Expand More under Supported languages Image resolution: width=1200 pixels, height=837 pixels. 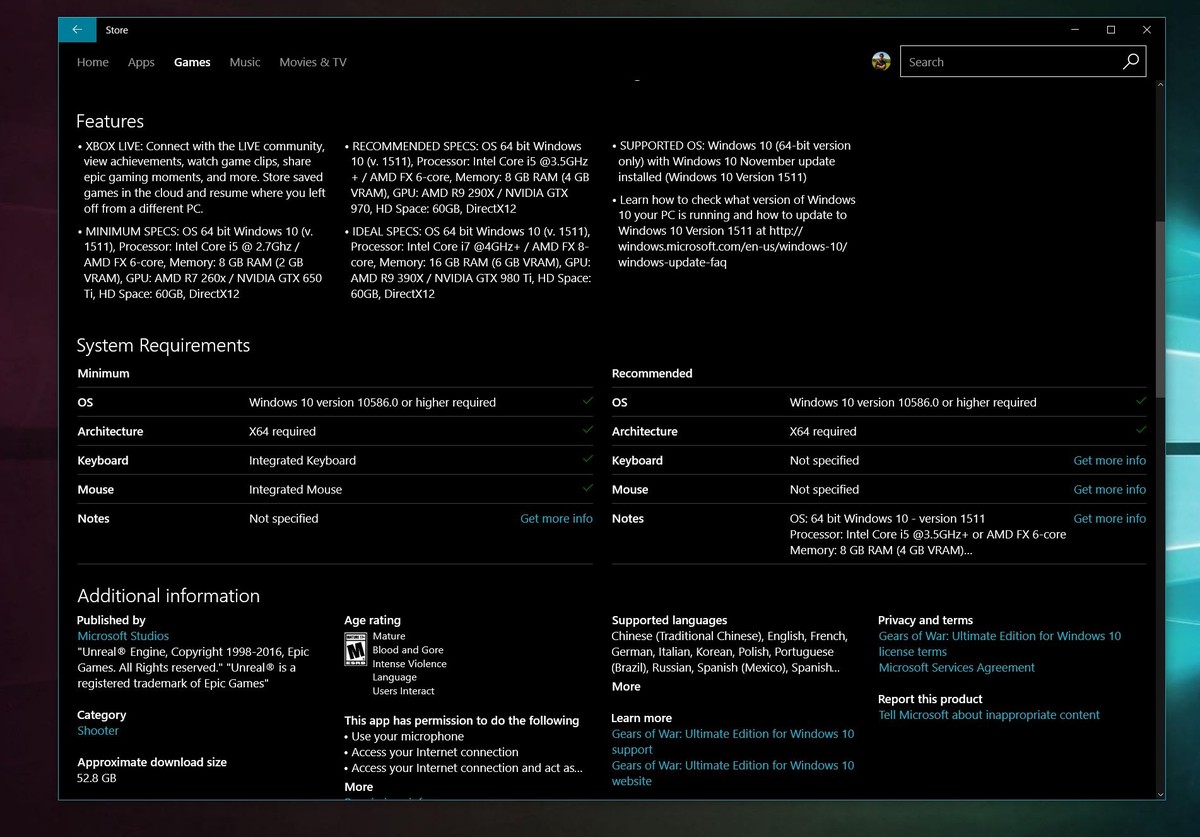coord(626,686)
